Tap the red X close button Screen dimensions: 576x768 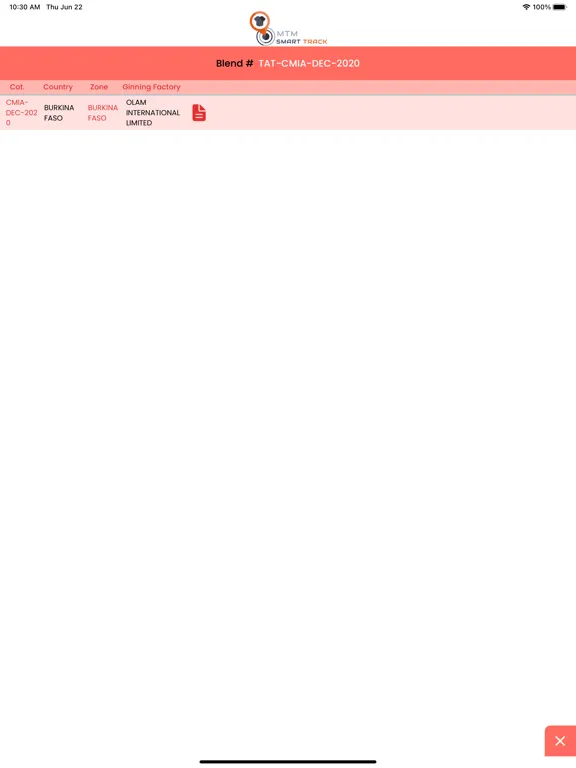coord(560,741)
